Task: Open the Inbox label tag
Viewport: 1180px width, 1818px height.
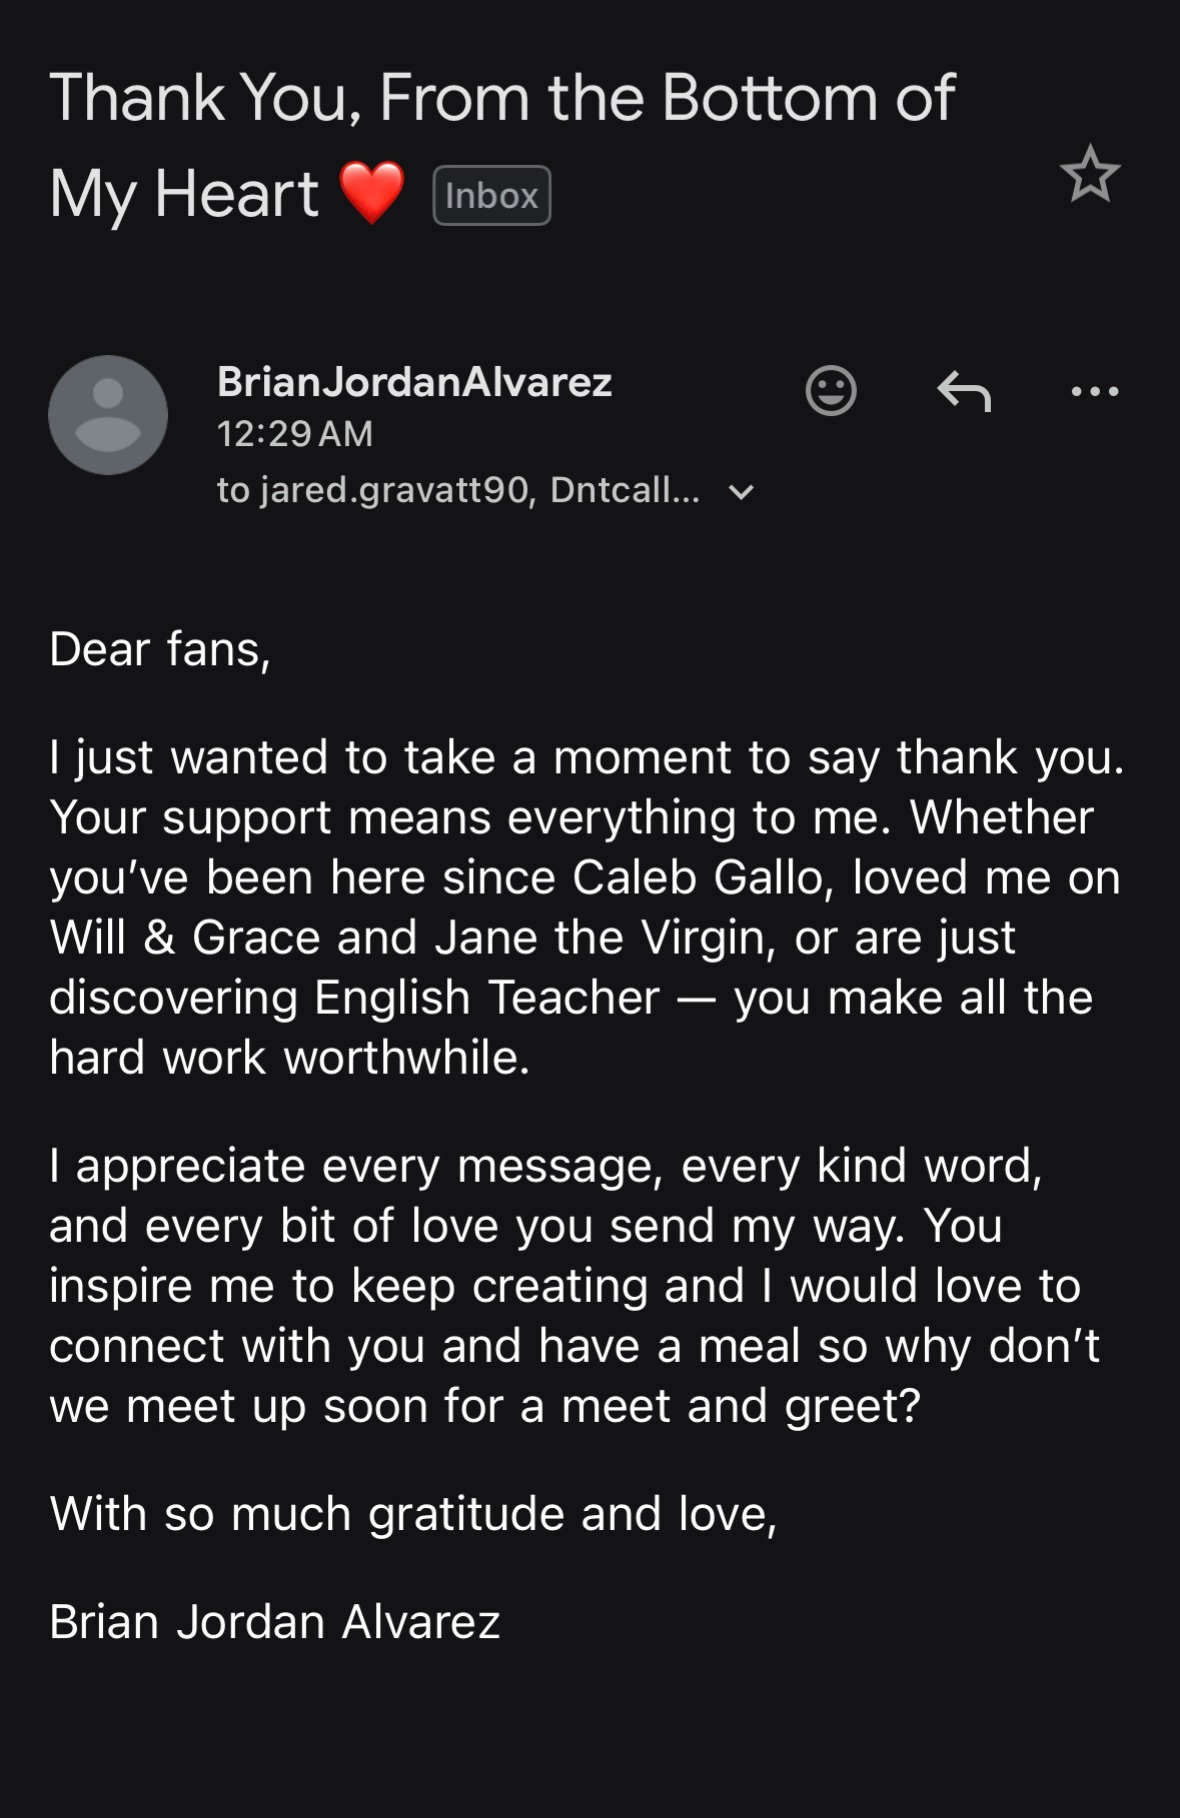Action: point(492,195)
